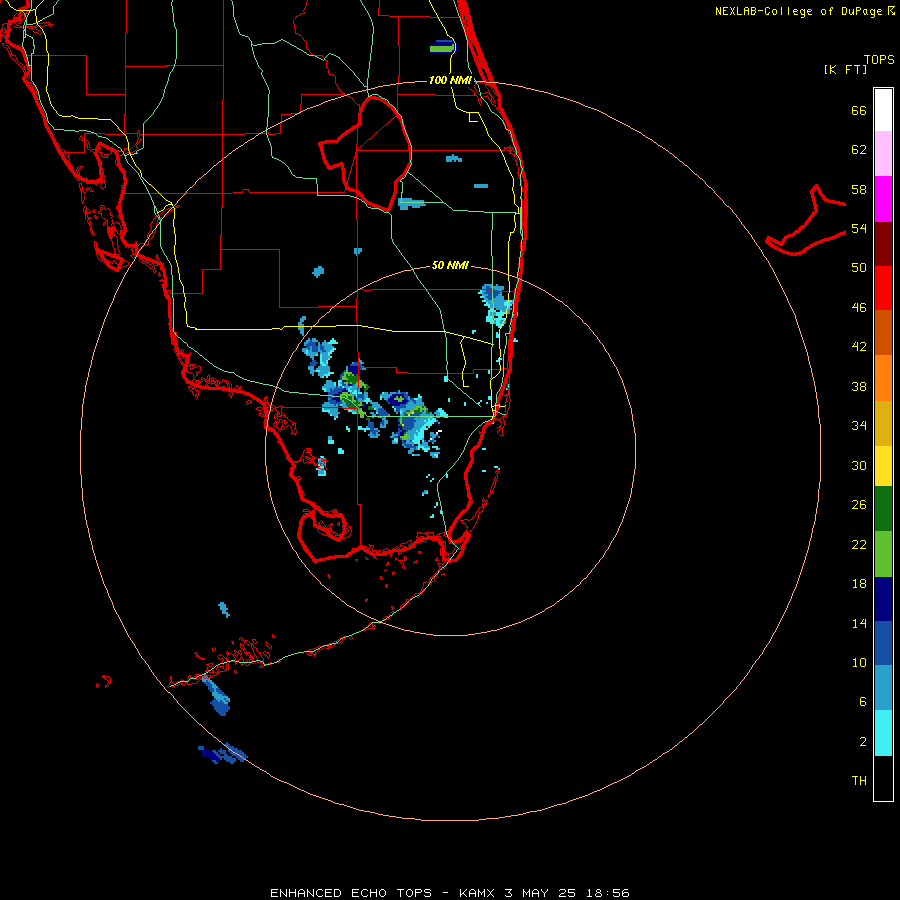
Task: Click the "46" legend value
Action: tap(859, 308)
